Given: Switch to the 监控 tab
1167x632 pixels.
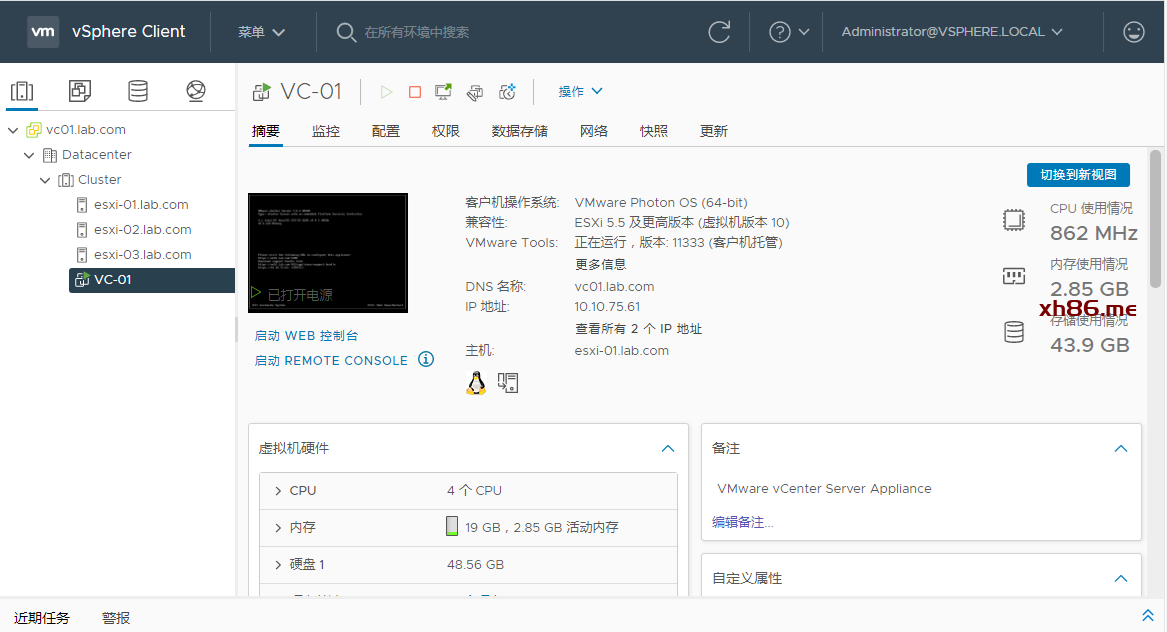Looking at the screenshot, I should 325,131.
